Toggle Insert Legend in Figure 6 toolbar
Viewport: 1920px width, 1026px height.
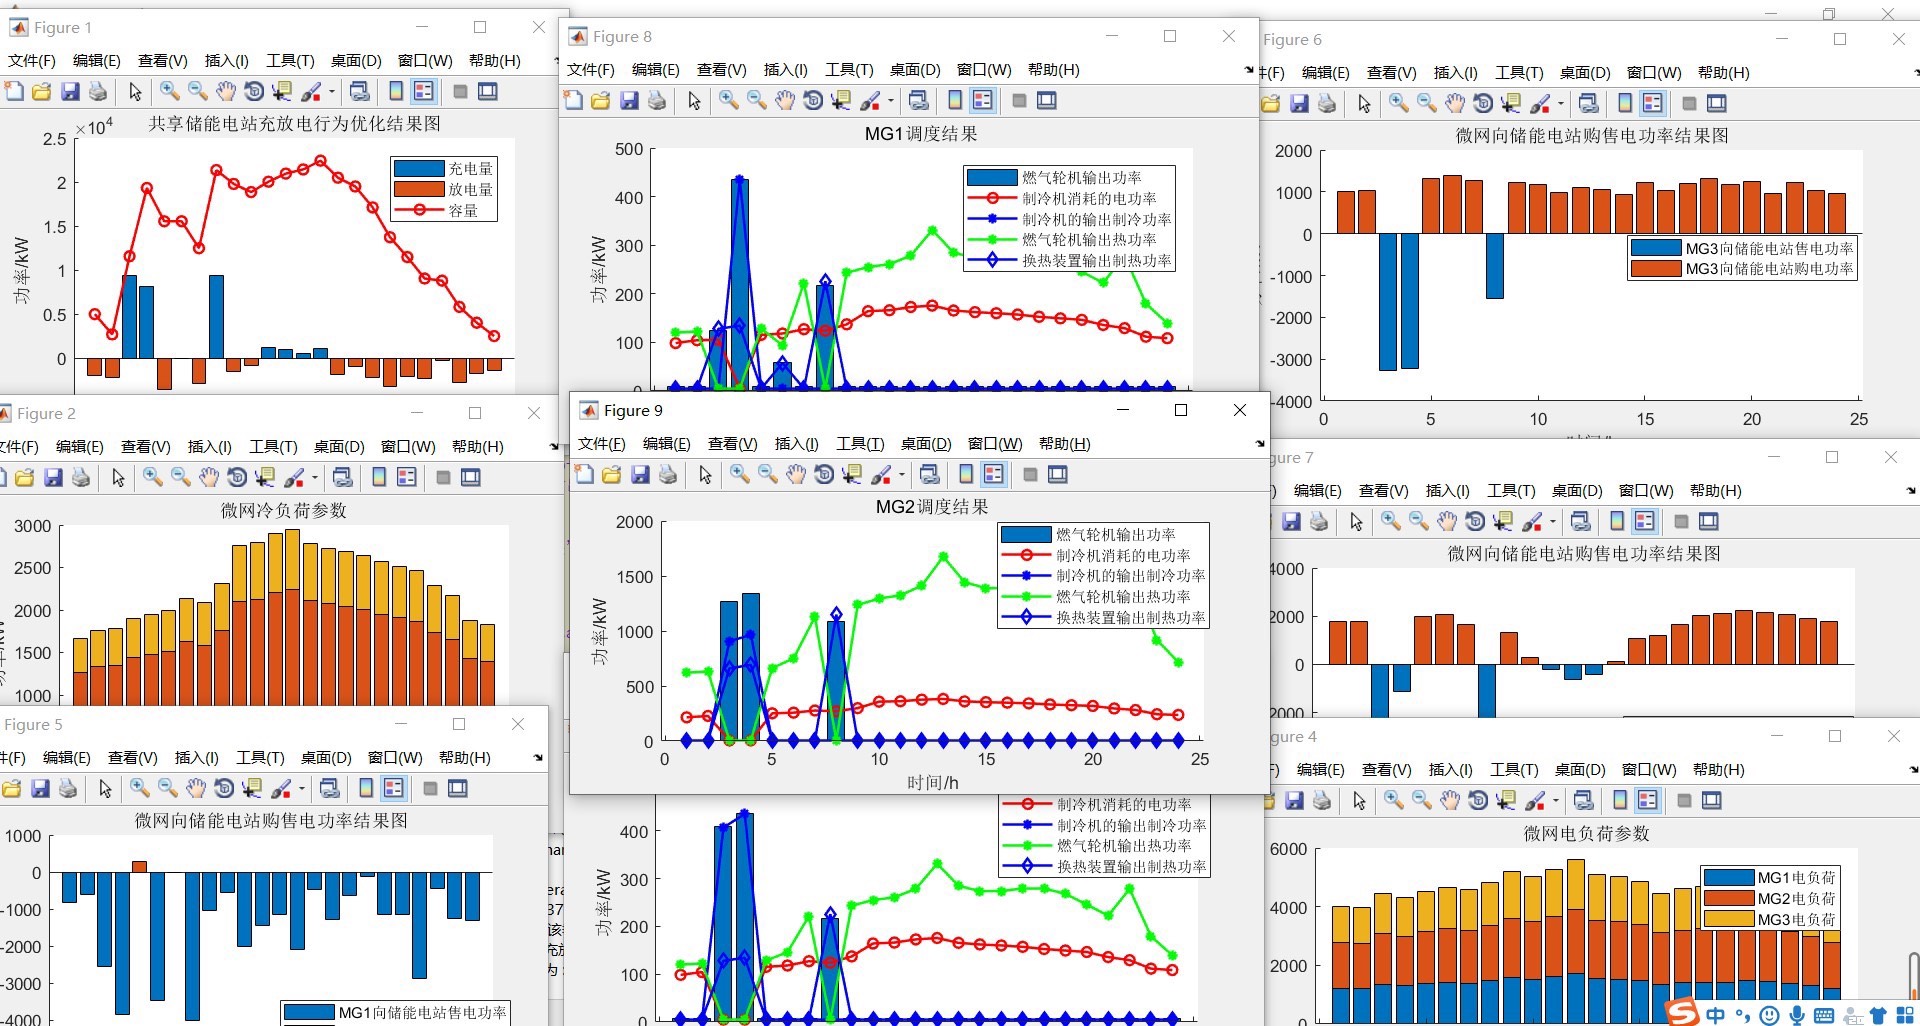coord(1653,103)
